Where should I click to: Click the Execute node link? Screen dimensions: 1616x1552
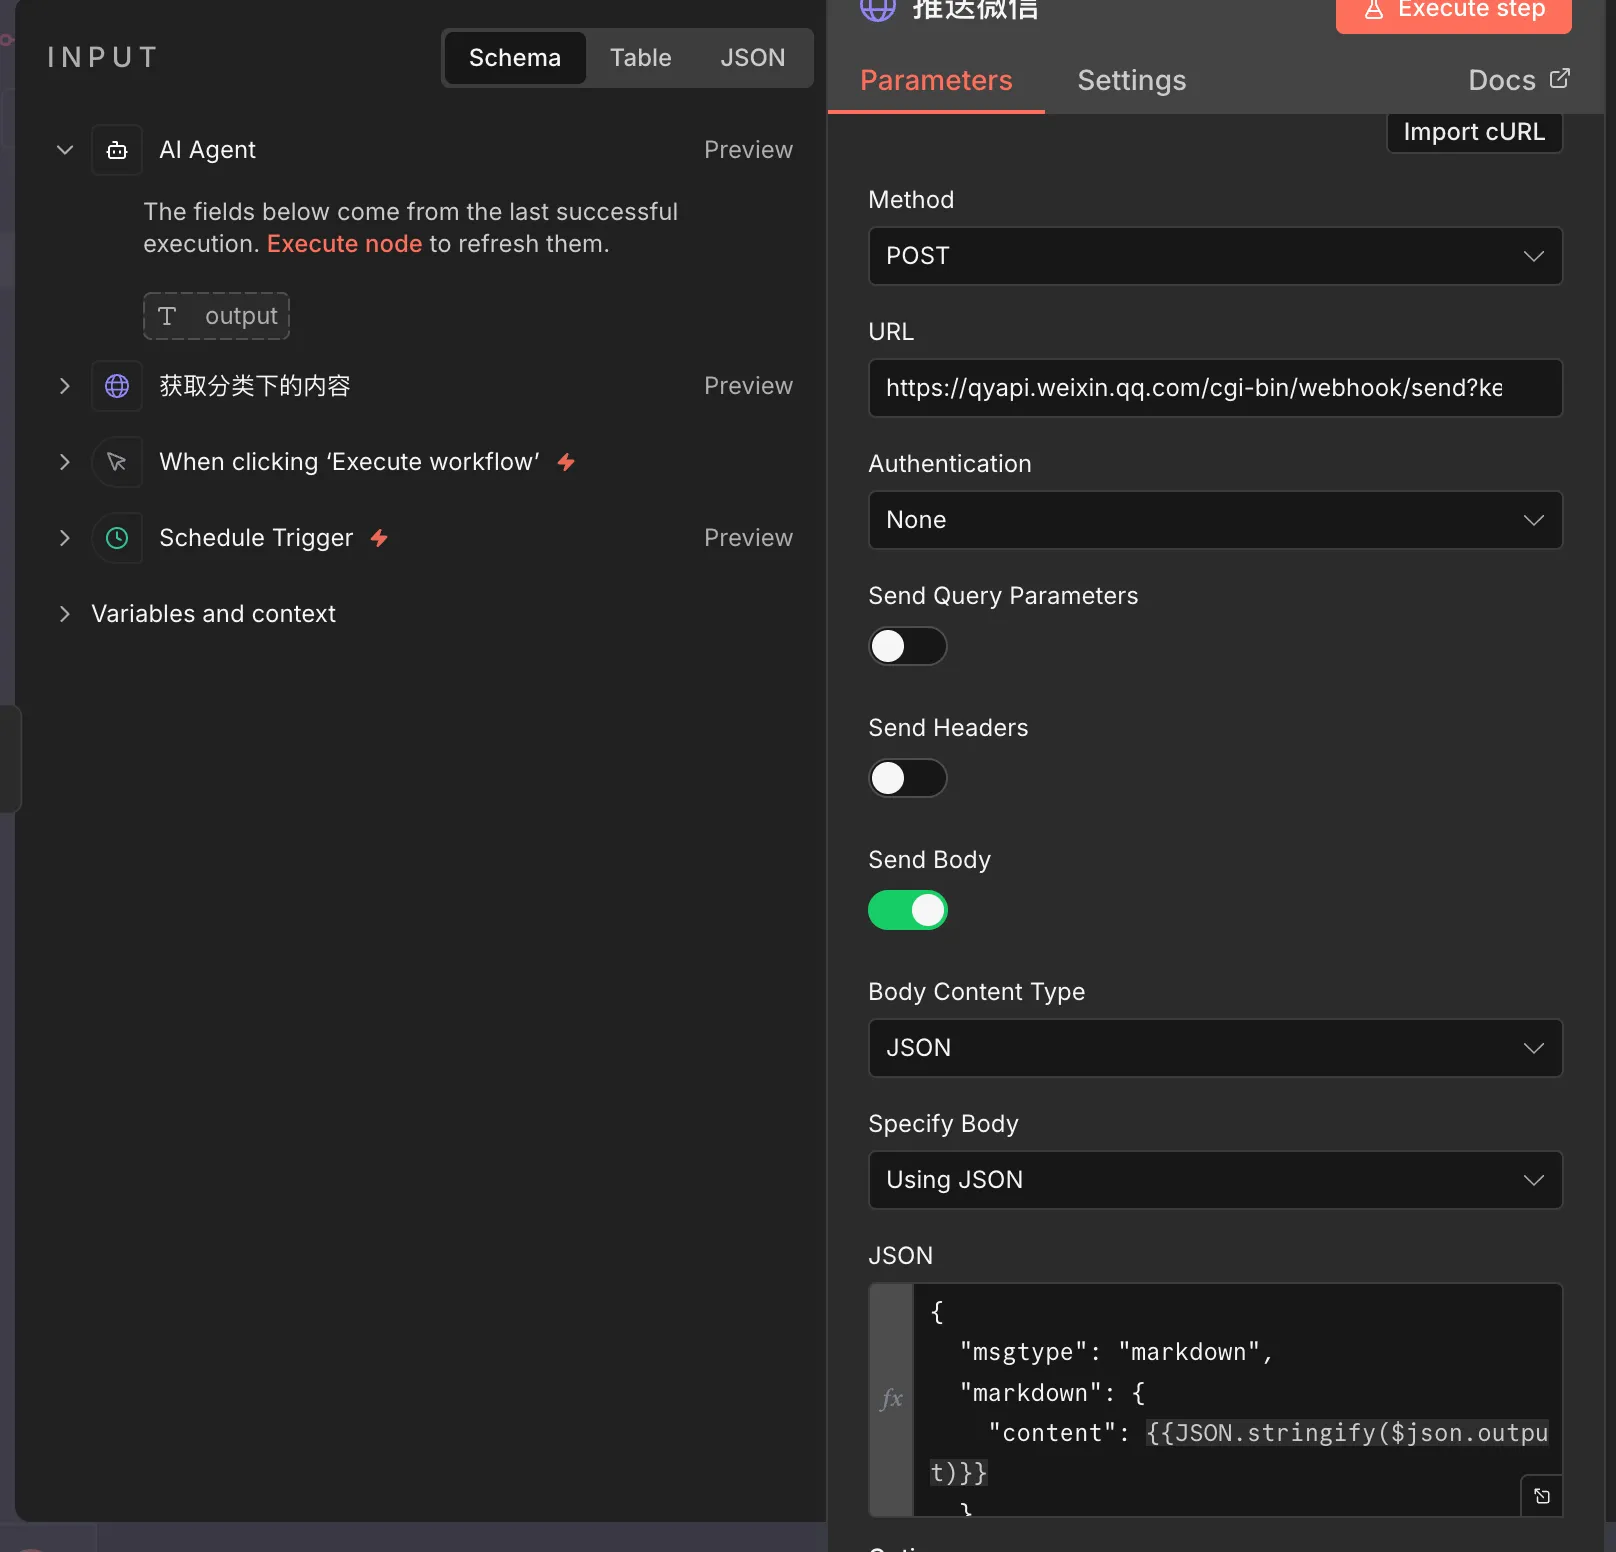(x=344, y=244)
